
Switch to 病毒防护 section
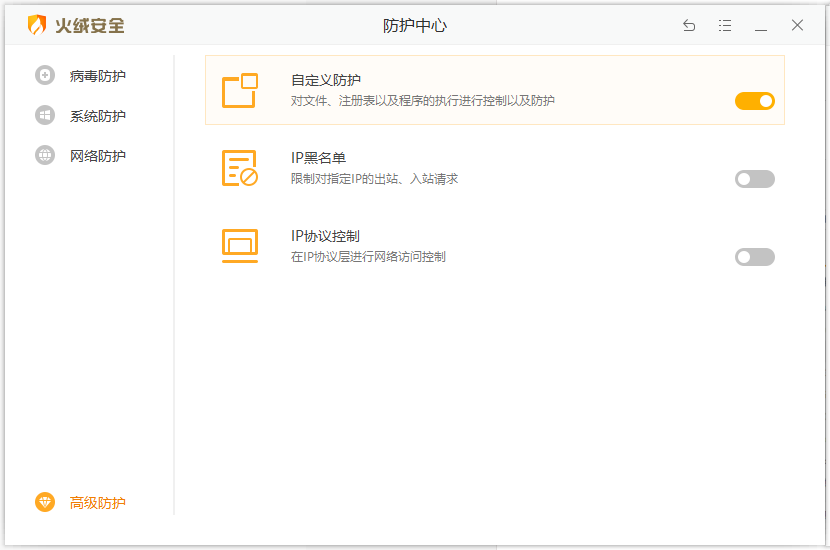(97, 76)
